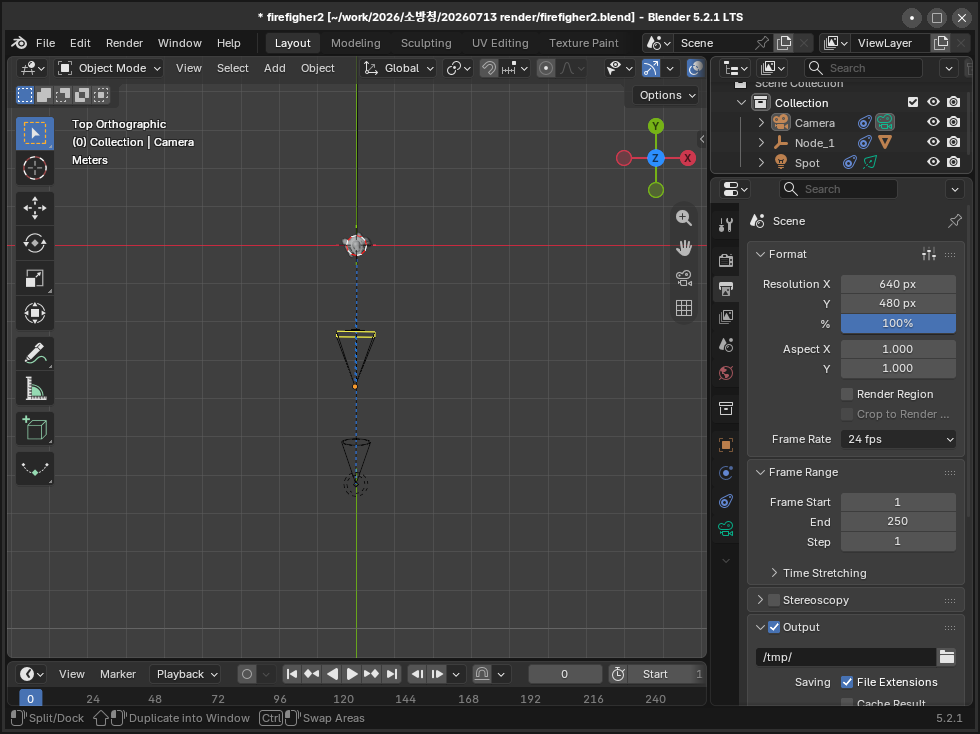Activate the Rotate tool

35,243
